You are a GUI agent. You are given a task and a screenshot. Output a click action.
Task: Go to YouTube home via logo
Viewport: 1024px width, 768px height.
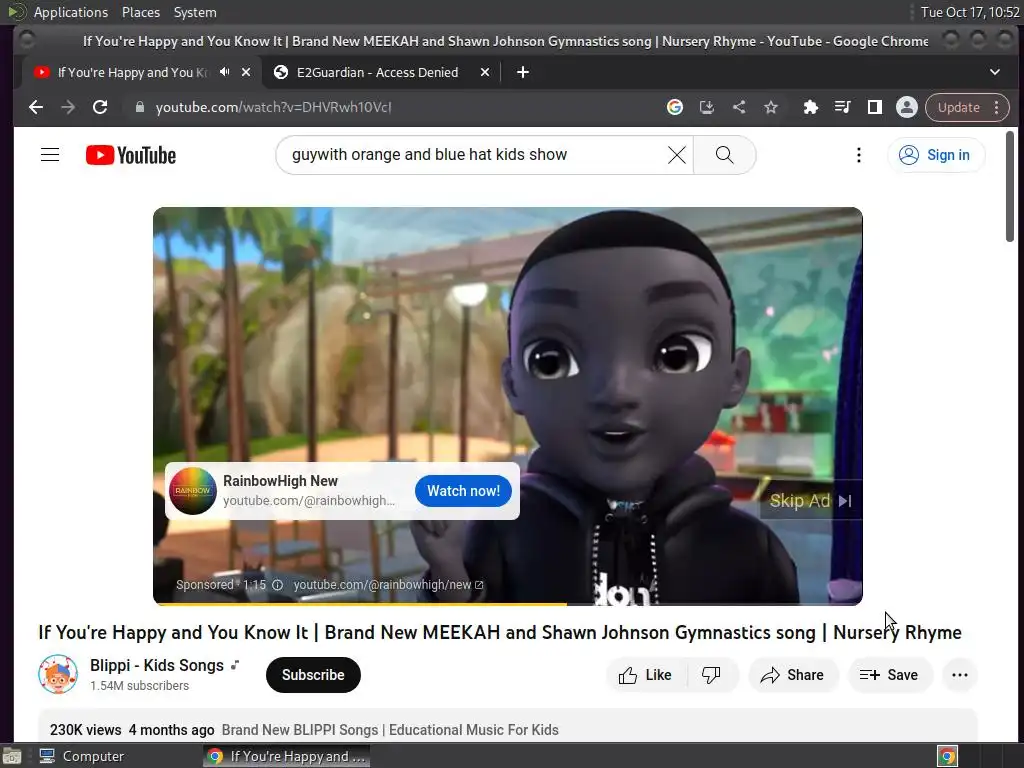point(131,155)
